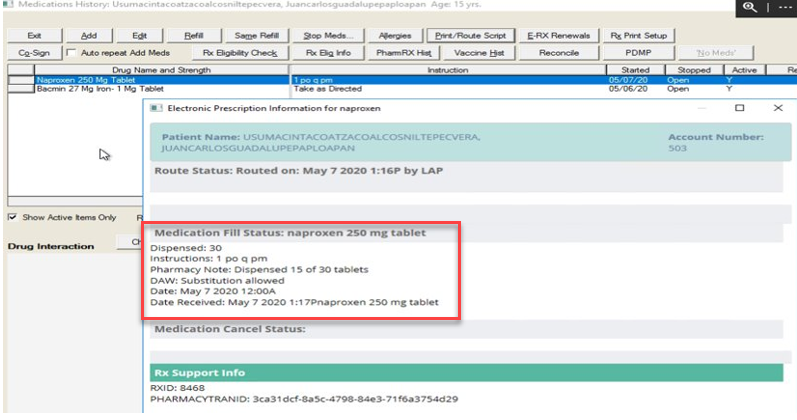Click the Refill button
The image size is (797, 420).
tap(194, 36)
